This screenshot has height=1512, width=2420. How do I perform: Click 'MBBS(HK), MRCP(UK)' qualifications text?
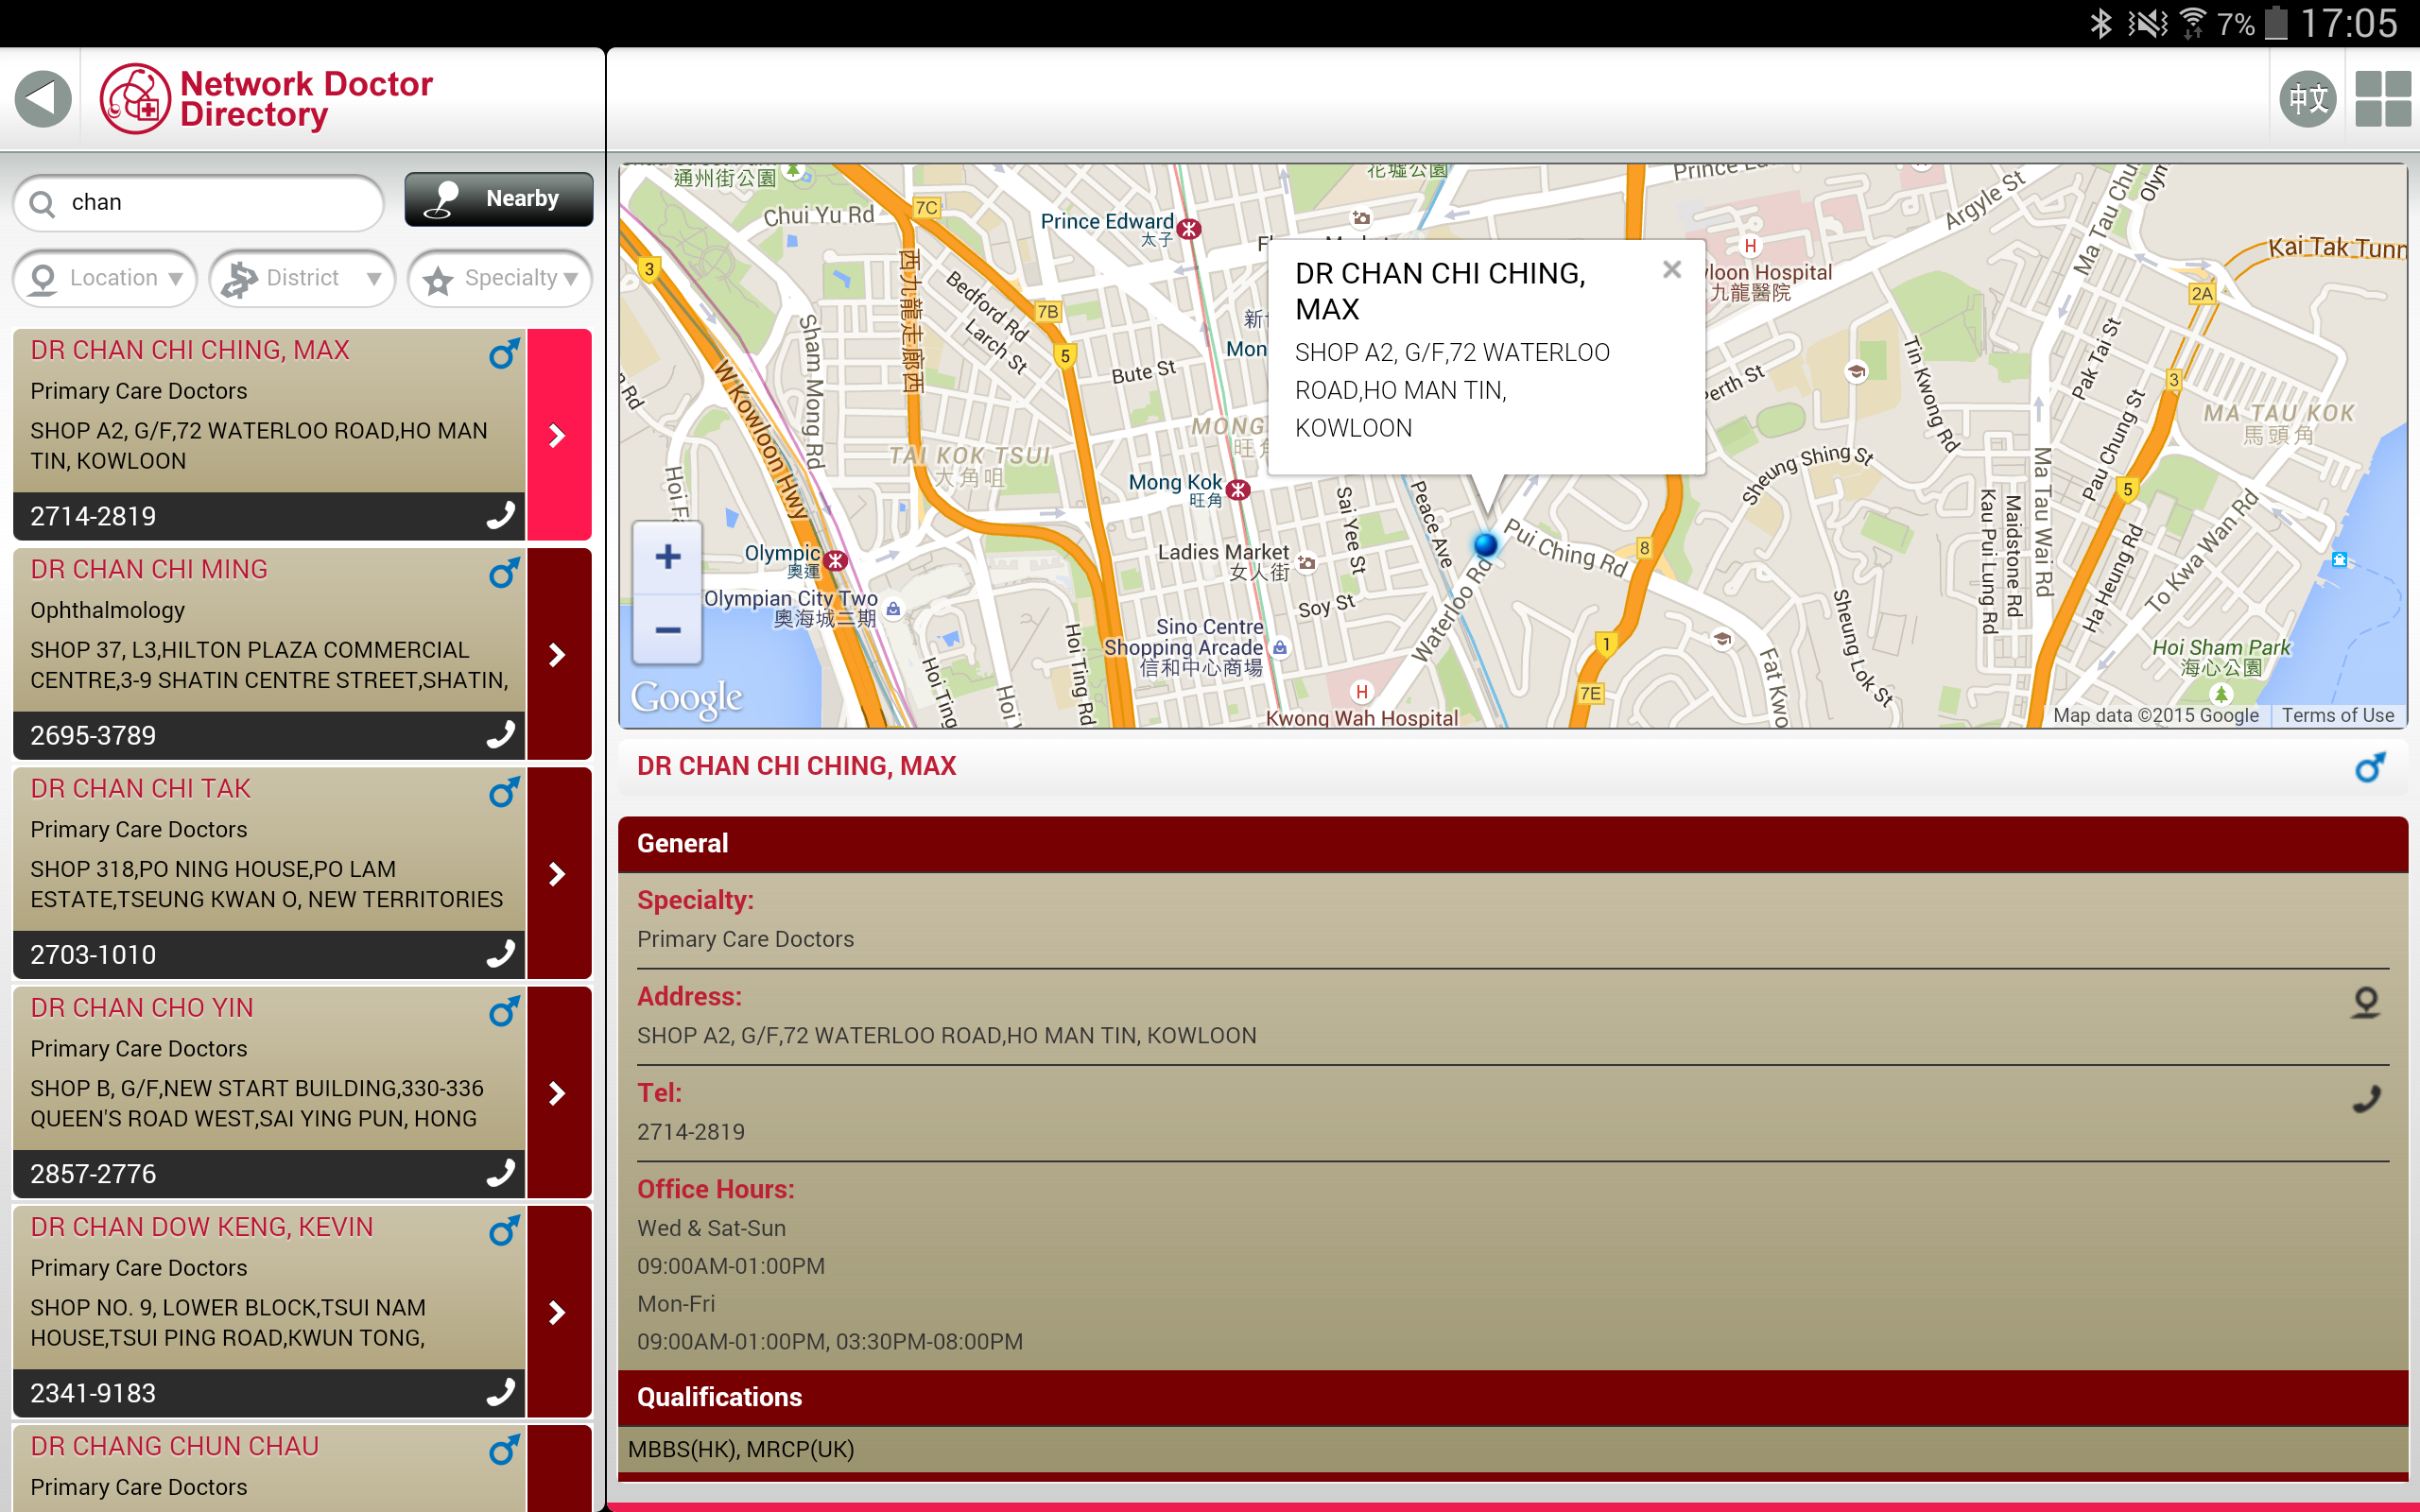tap(741, 1449)
